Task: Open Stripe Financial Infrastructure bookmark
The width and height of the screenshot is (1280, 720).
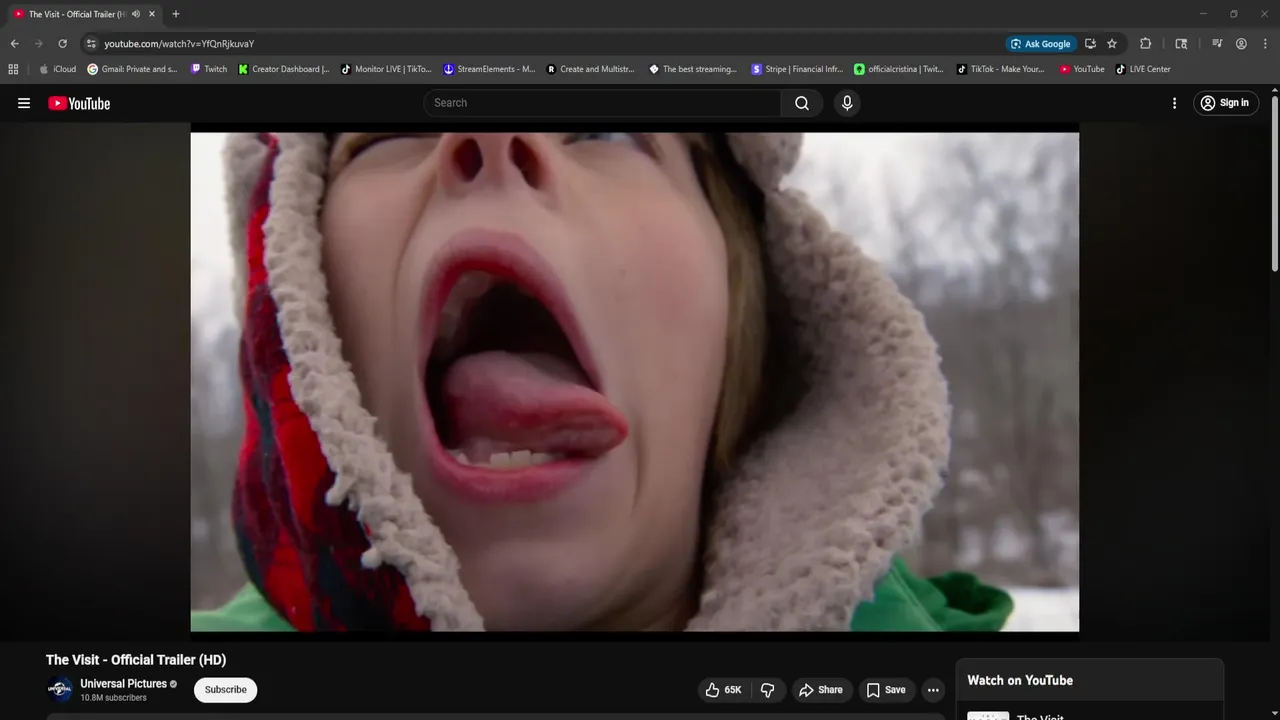Action: tap(797, 69)
